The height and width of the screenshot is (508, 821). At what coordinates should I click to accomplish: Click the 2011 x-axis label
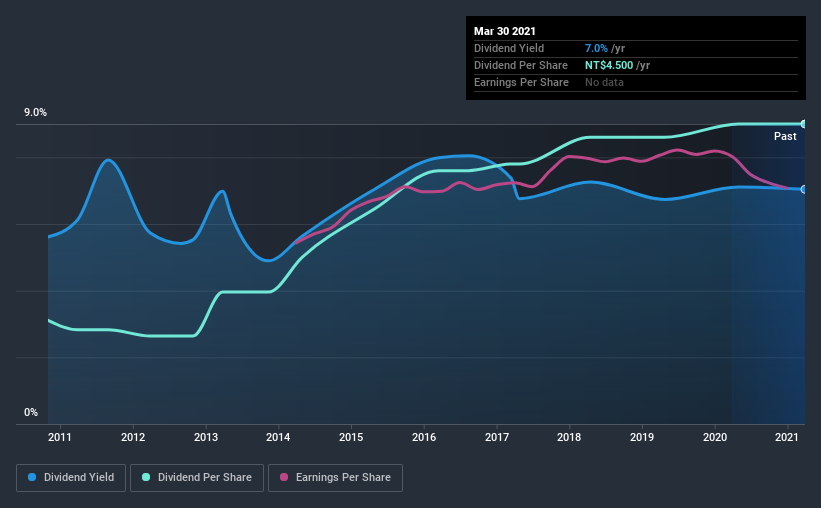click(60, 437)
